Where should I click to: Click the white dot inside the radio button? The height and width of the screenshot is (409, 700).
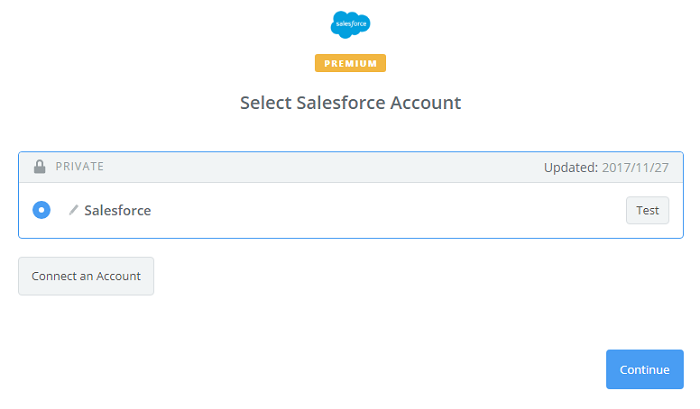tap(41, 210)
